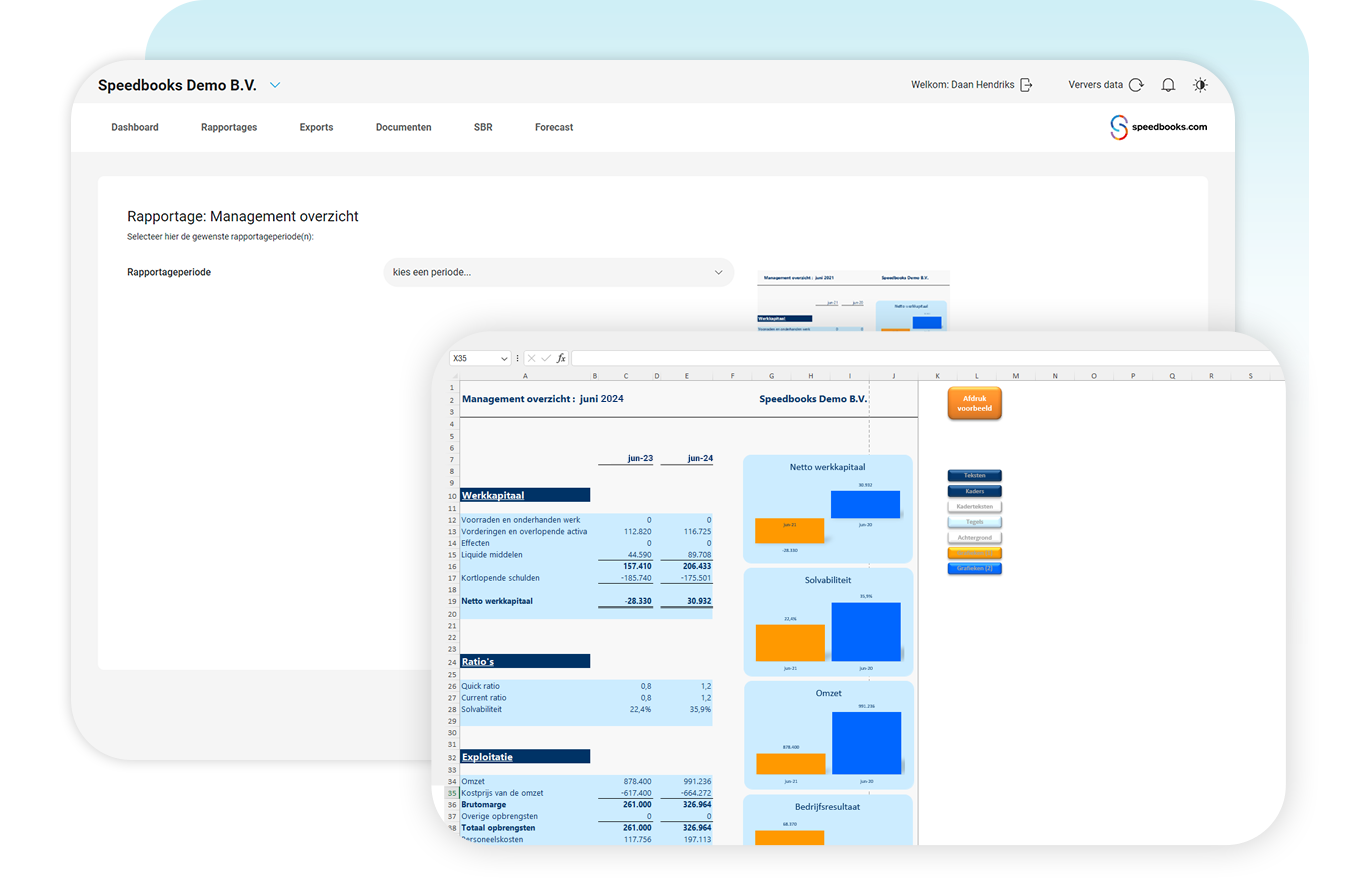Click 'Welkom: Daan Hendriks' text
Viewport: 1368px width, 894px height.
962,86
